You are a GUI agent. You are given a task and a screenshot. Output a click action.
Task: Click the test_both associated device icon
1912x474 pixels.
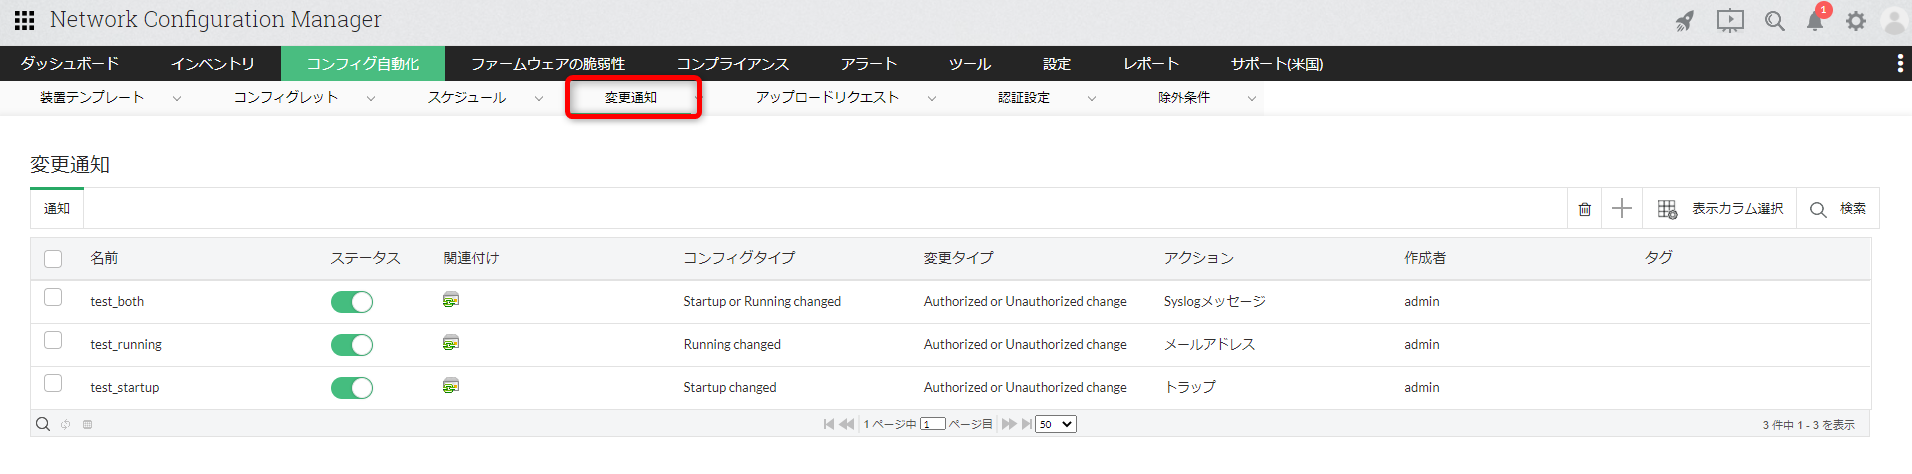tap(451, 300)
